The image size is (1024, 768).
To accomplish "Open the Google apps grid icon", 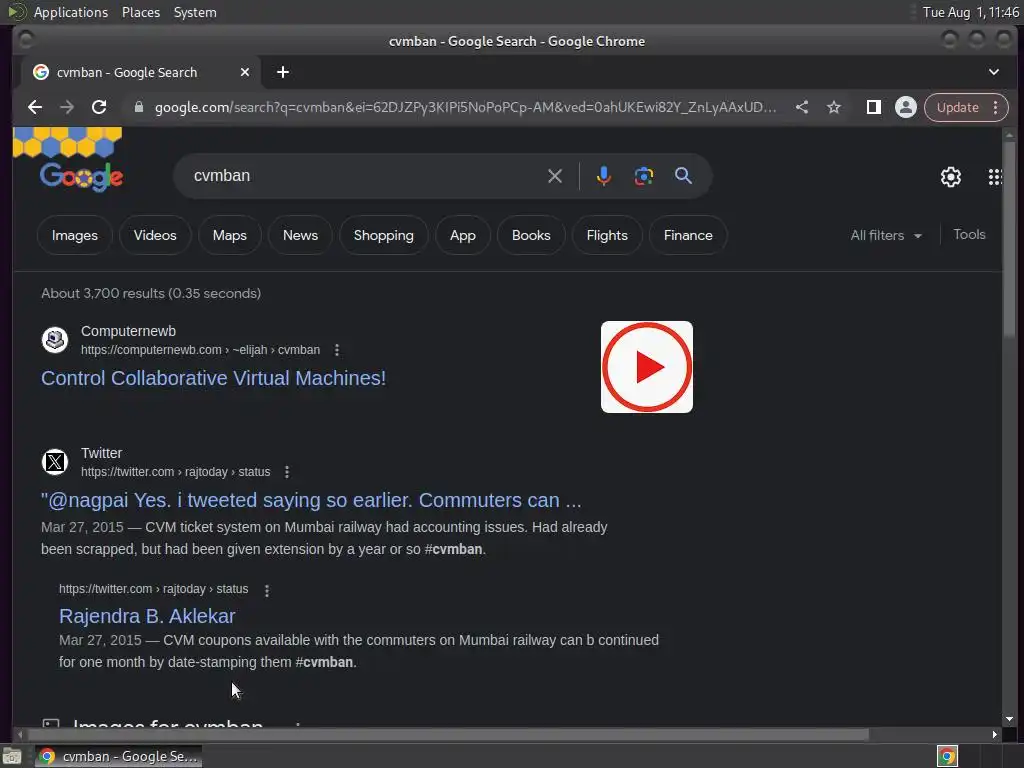I will point(995,176).
